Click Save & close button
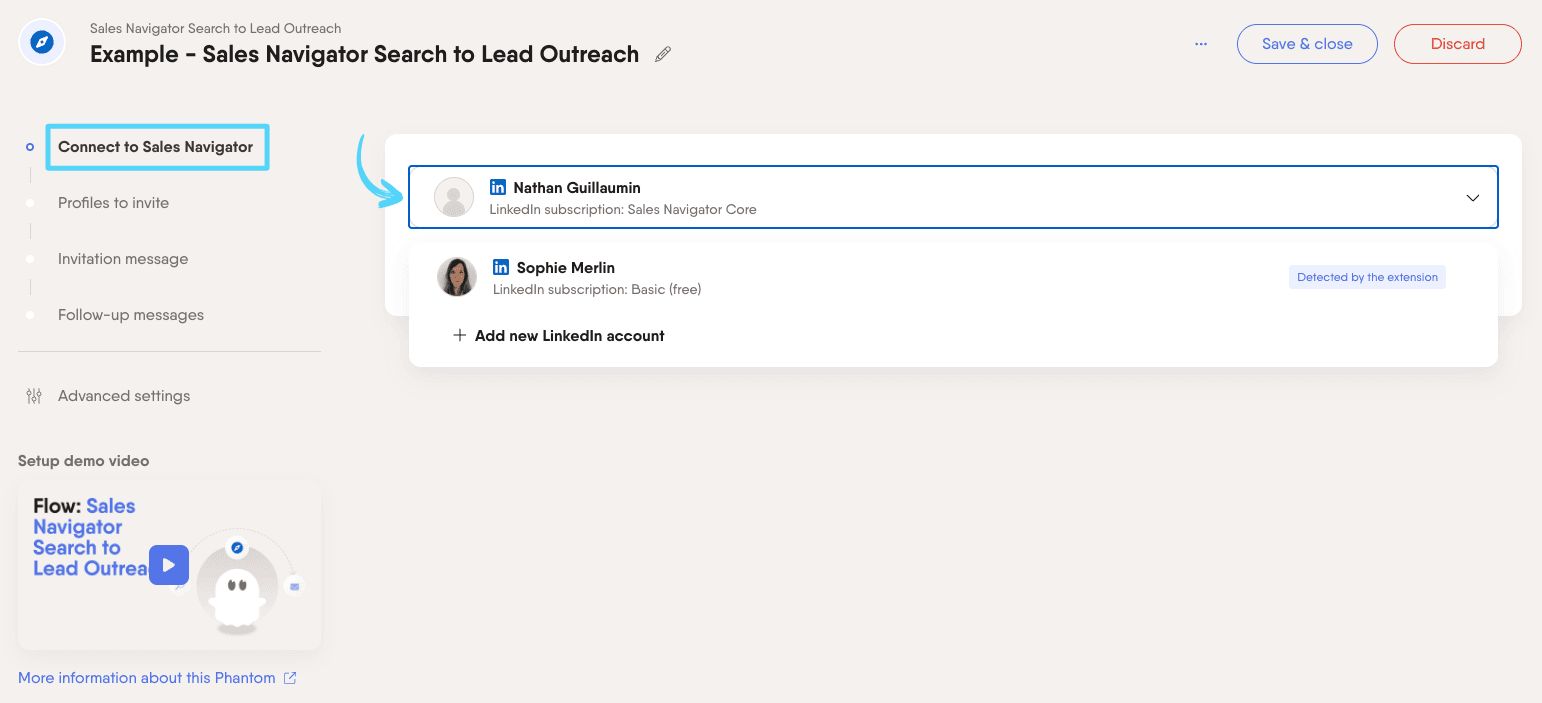The image size is (1542, 703). click(x=1307, y=44)
